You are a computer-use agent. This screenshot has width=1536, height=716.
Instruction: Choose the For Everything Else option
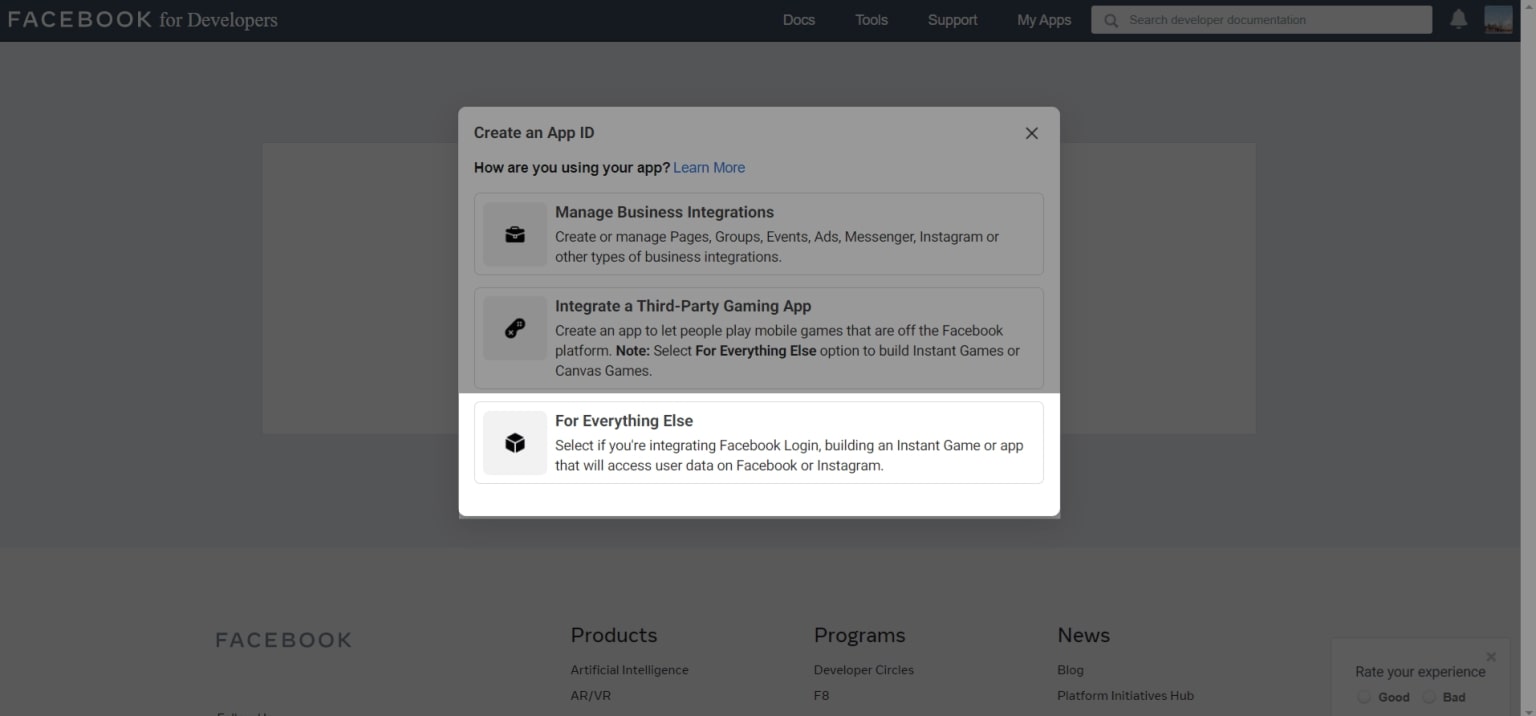[x=759, y=443]
